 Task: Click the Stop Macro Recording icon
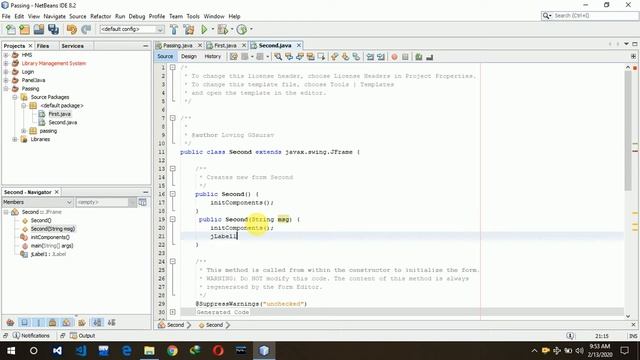(x=405, y=57)
